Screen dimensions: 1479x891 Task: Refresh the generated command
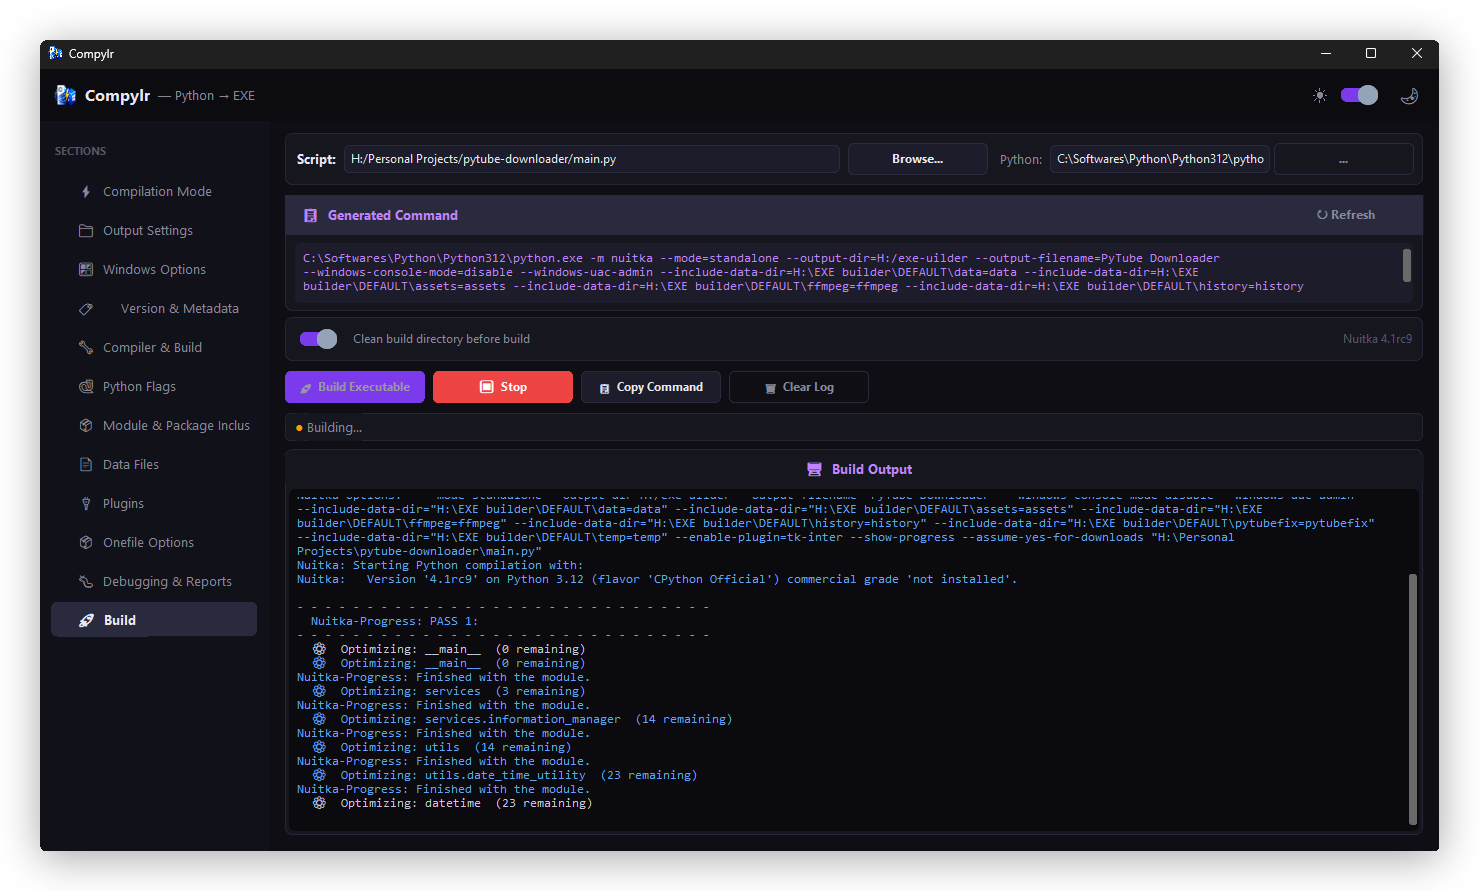[1346, 215]
